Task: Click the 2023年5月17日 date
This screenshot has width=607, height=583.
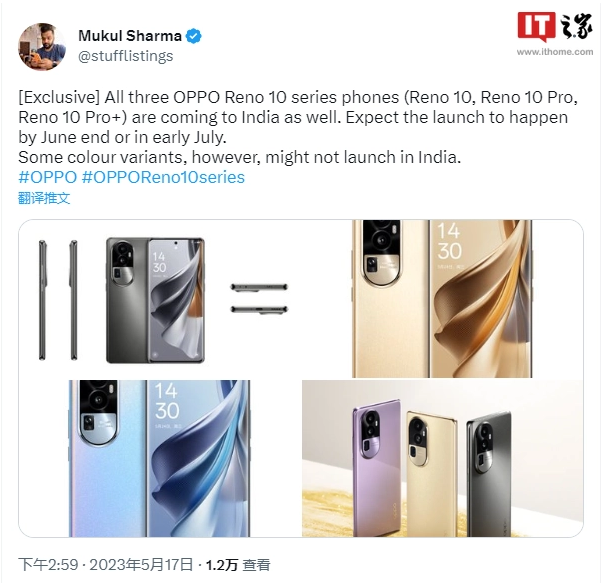Action: coord(141,565)
